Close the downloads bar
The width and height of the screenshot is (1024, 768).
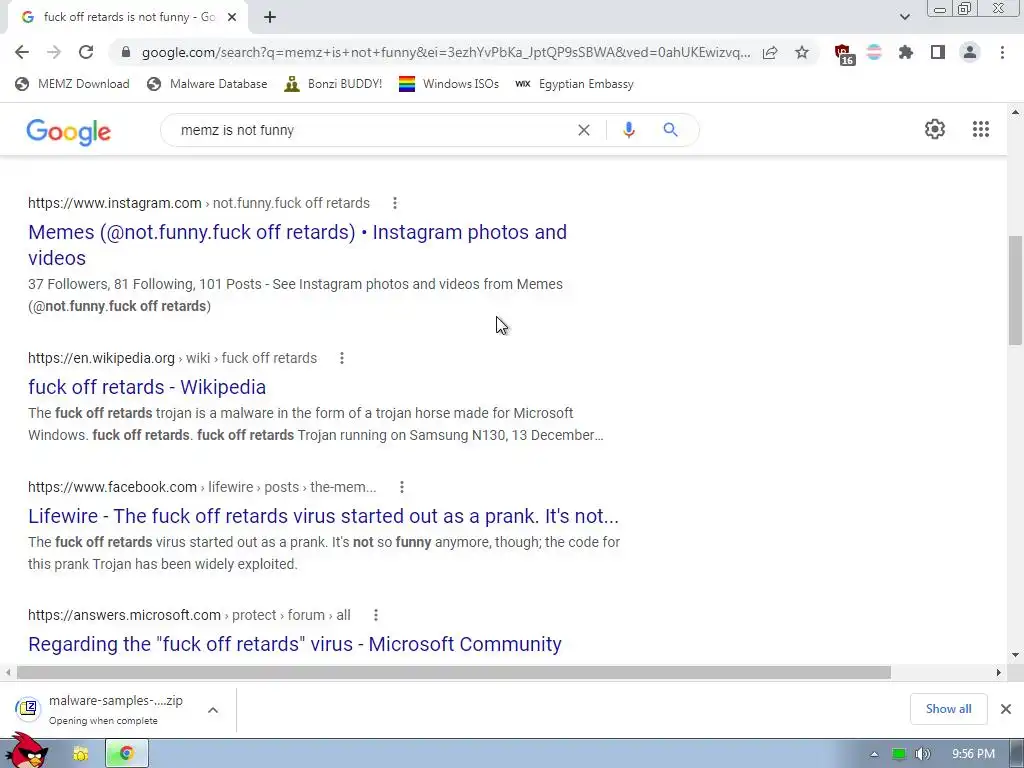click(x=1006, y=709)
